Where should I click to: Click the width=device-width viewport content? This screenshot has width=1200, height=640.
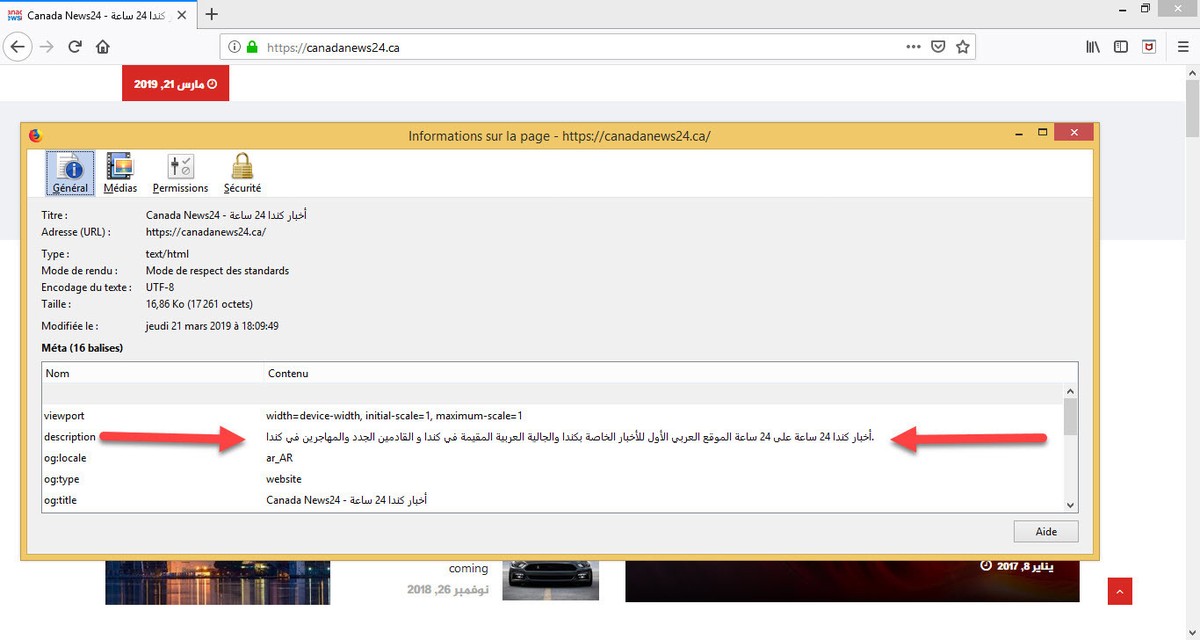(x=394, y=415)
